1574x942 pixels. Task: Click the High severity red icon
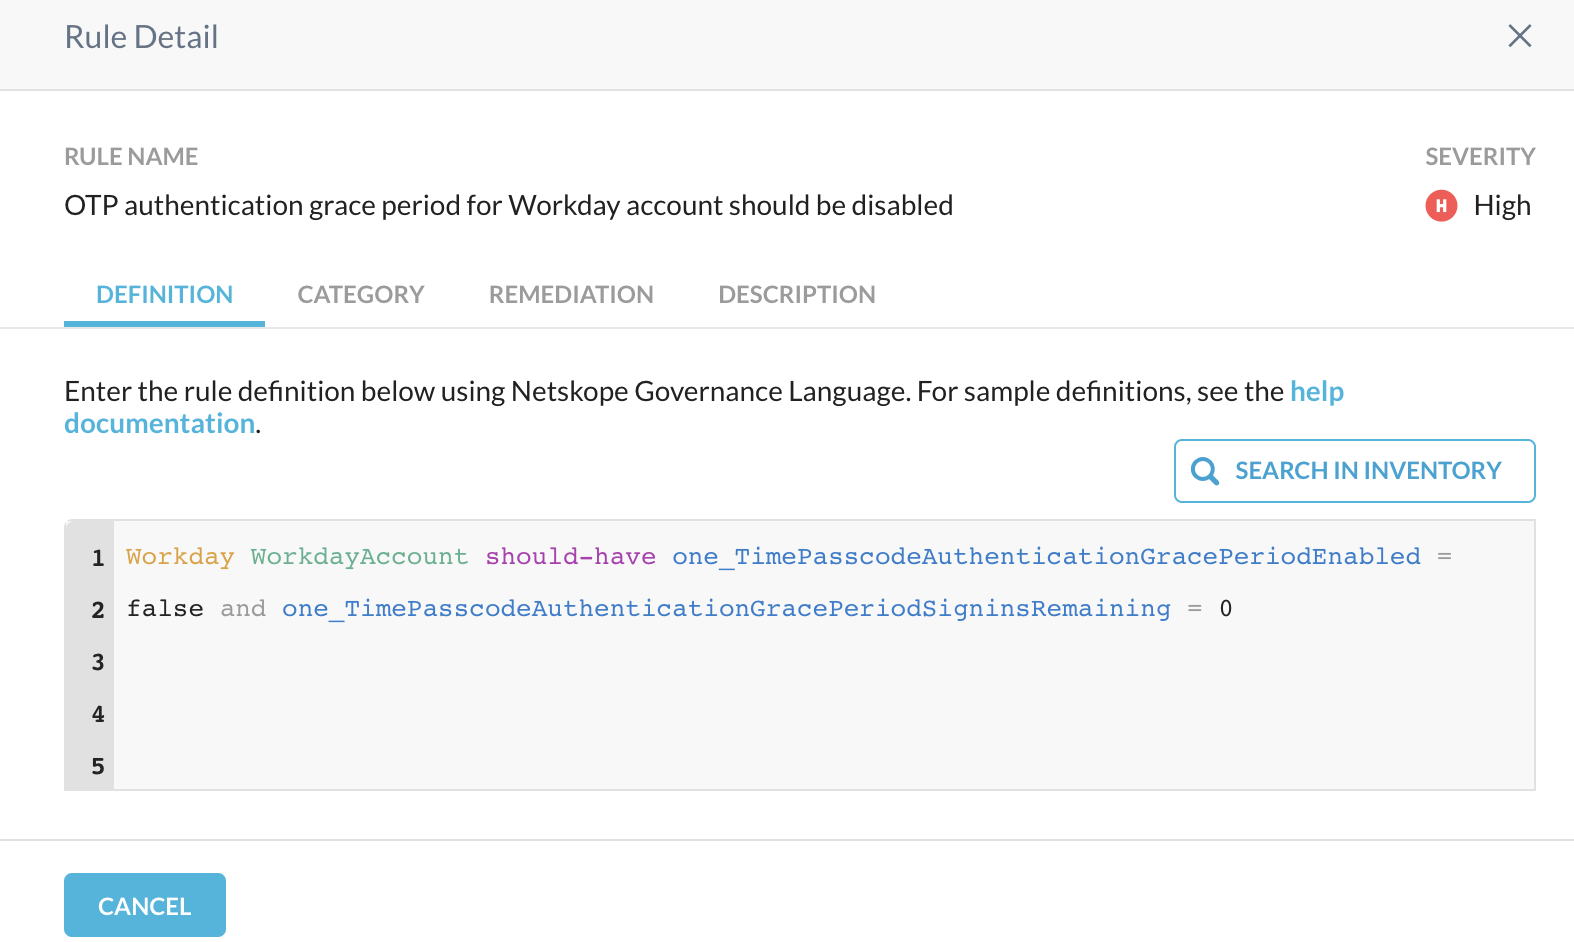click(1441, 206)
